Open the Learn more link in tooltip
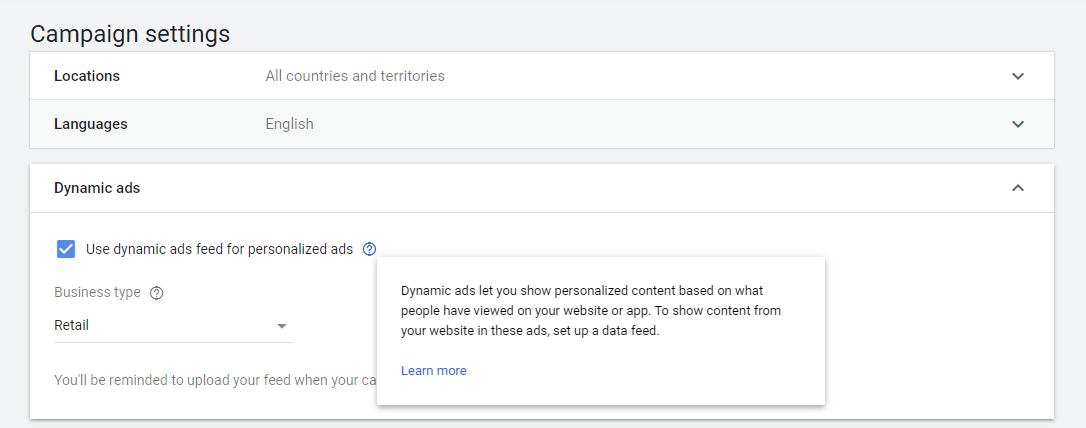 coord(433,371)
